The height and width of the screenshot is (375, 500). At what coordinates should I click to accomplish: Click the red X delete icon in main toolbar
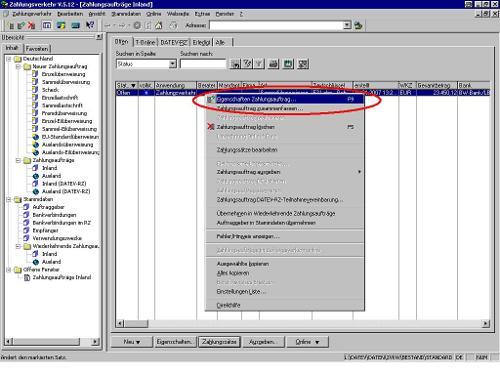click(32, 25)
